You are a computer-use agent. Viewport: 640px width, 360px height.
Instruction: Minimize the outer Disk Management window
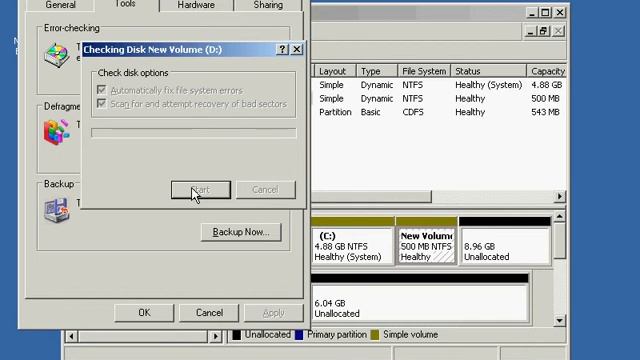pyautogui.click(x=531, y=13)
